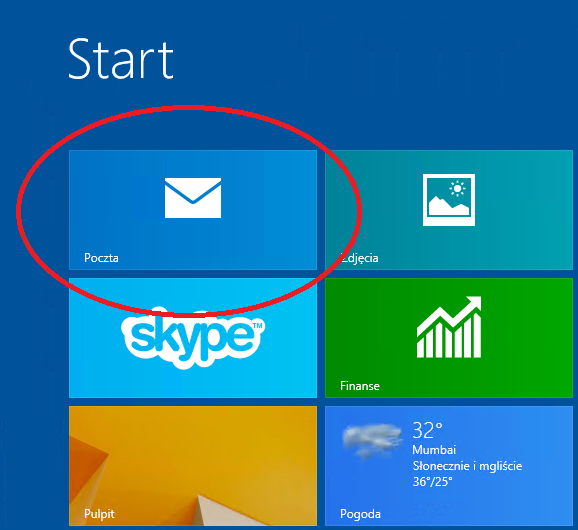Image resolution: width=578 pixels, height=530 pixels.
Task: Click the TM mark on Skype logo
Action: pyautogui.click(x=257, y=325)
